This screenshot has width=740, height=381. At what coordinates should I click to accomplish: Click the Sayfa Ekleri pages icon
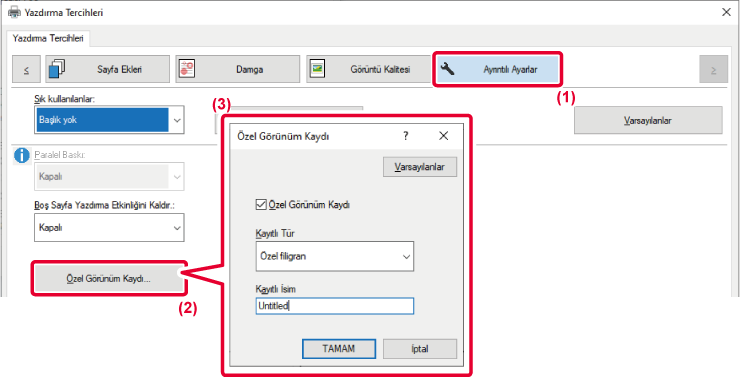pos(57,69)
